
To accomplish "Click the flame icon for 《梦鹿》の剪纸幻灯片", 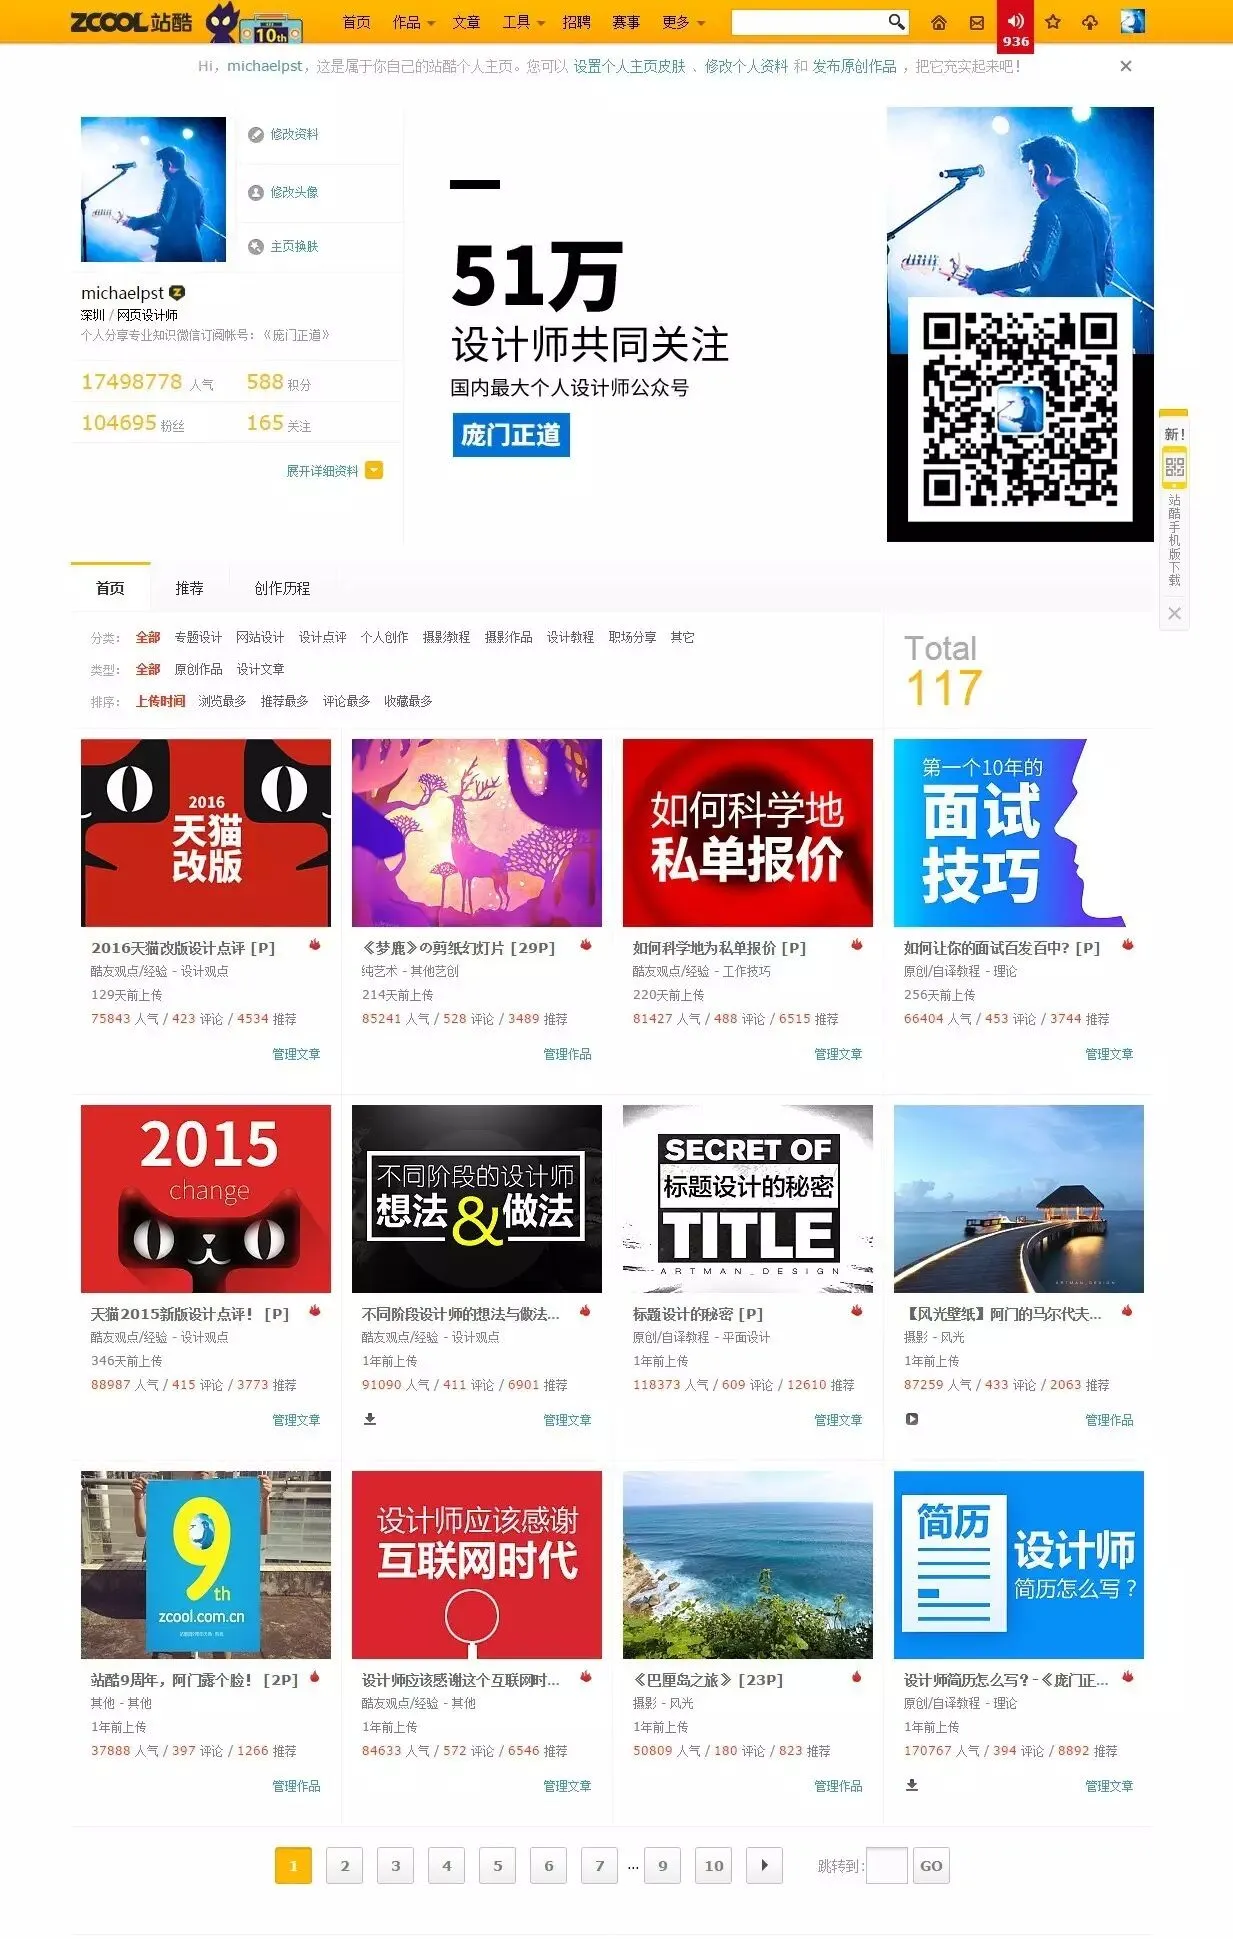I will (586, 944).
